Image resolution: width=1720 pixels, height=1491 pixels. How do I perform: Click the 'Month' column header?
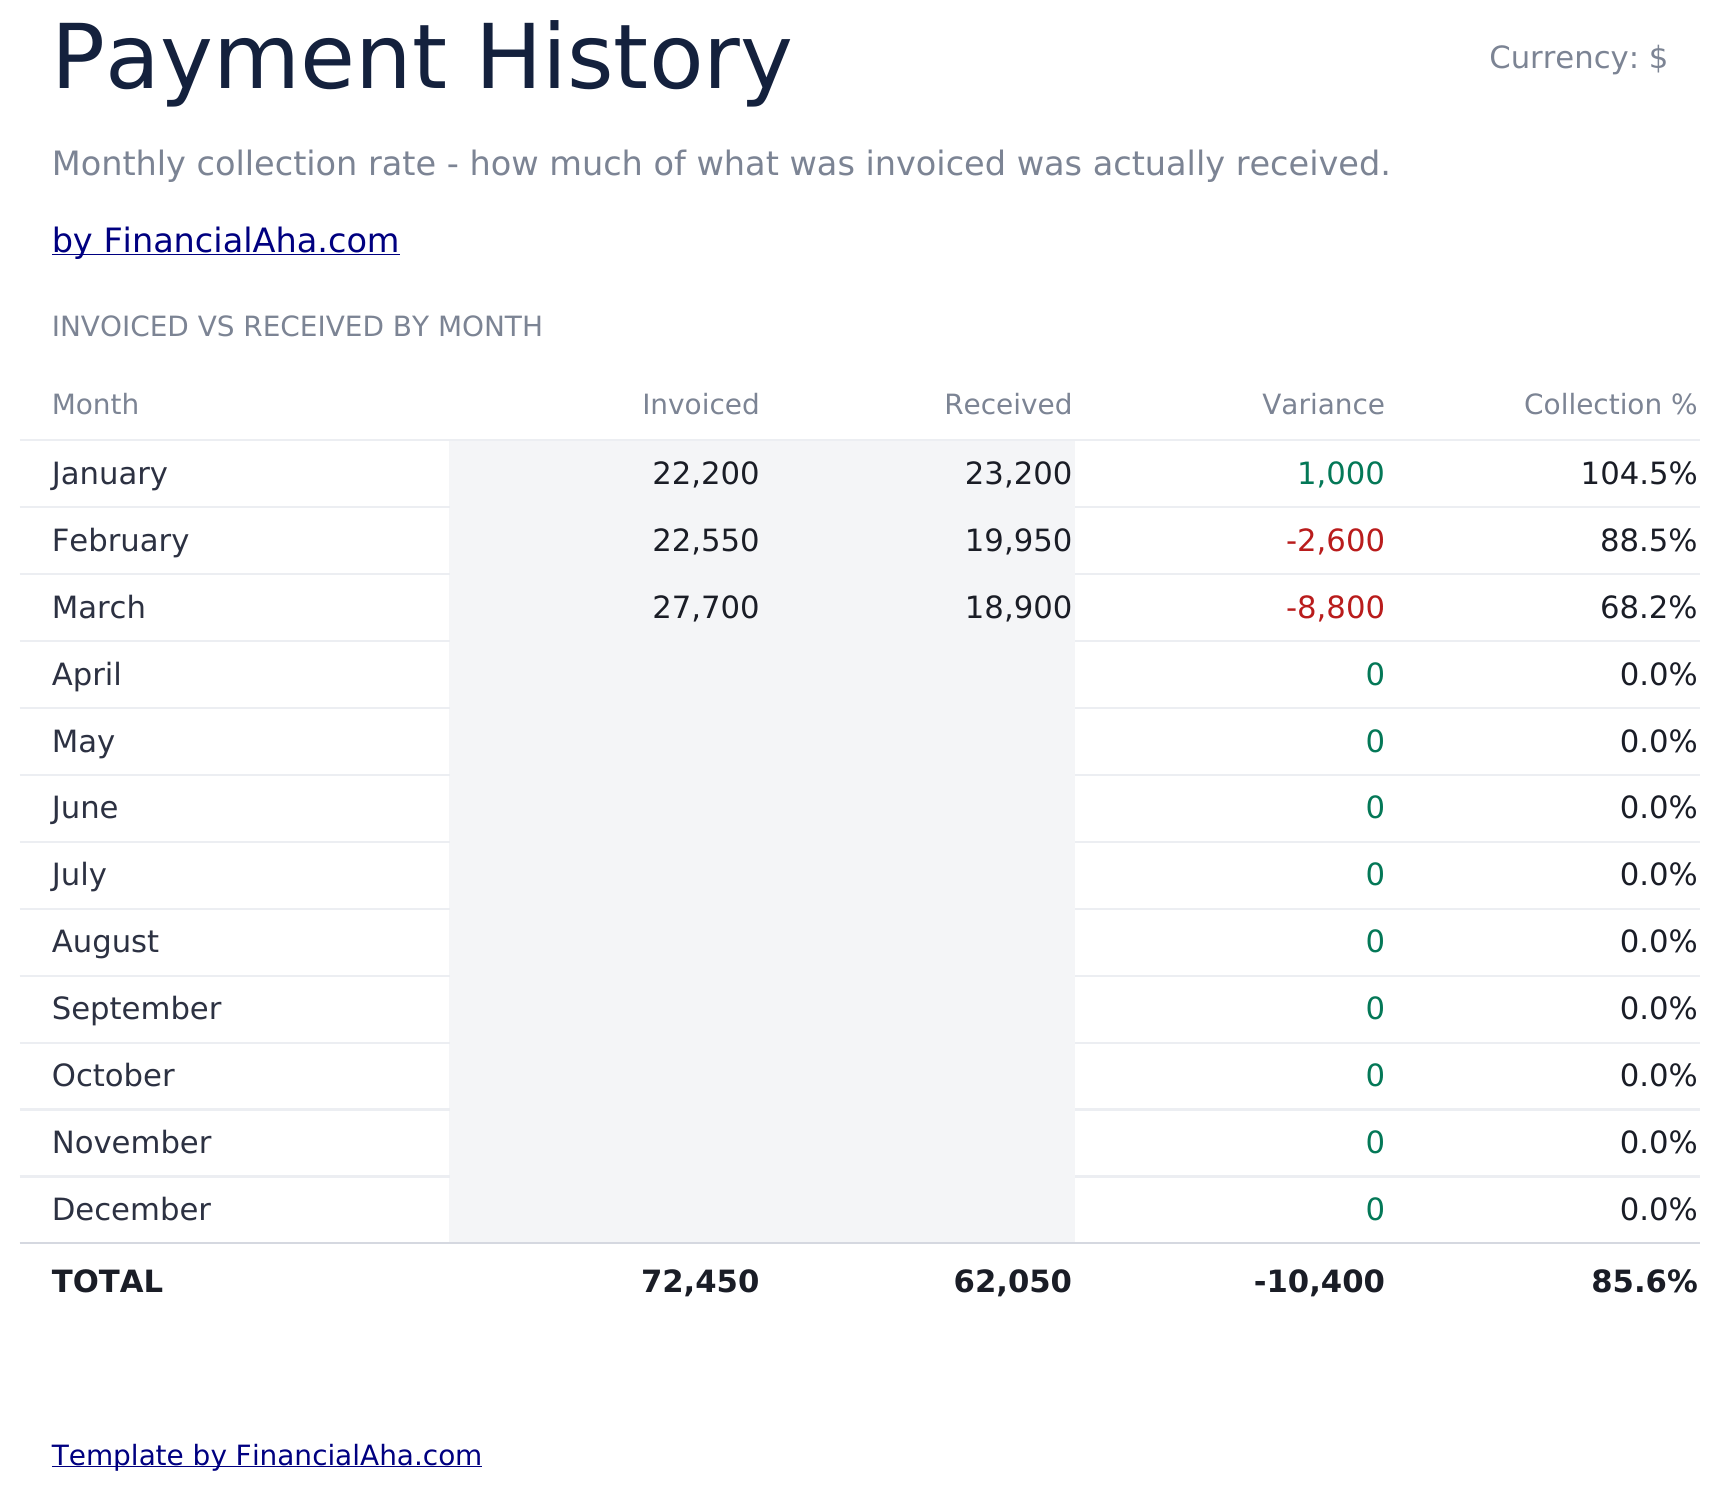click(x=95, y=405)
